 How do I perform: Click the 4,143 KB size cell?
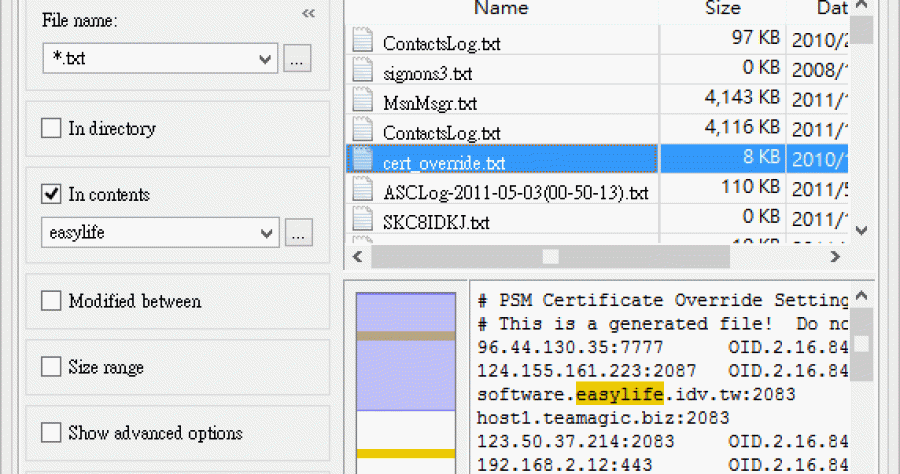742,98
